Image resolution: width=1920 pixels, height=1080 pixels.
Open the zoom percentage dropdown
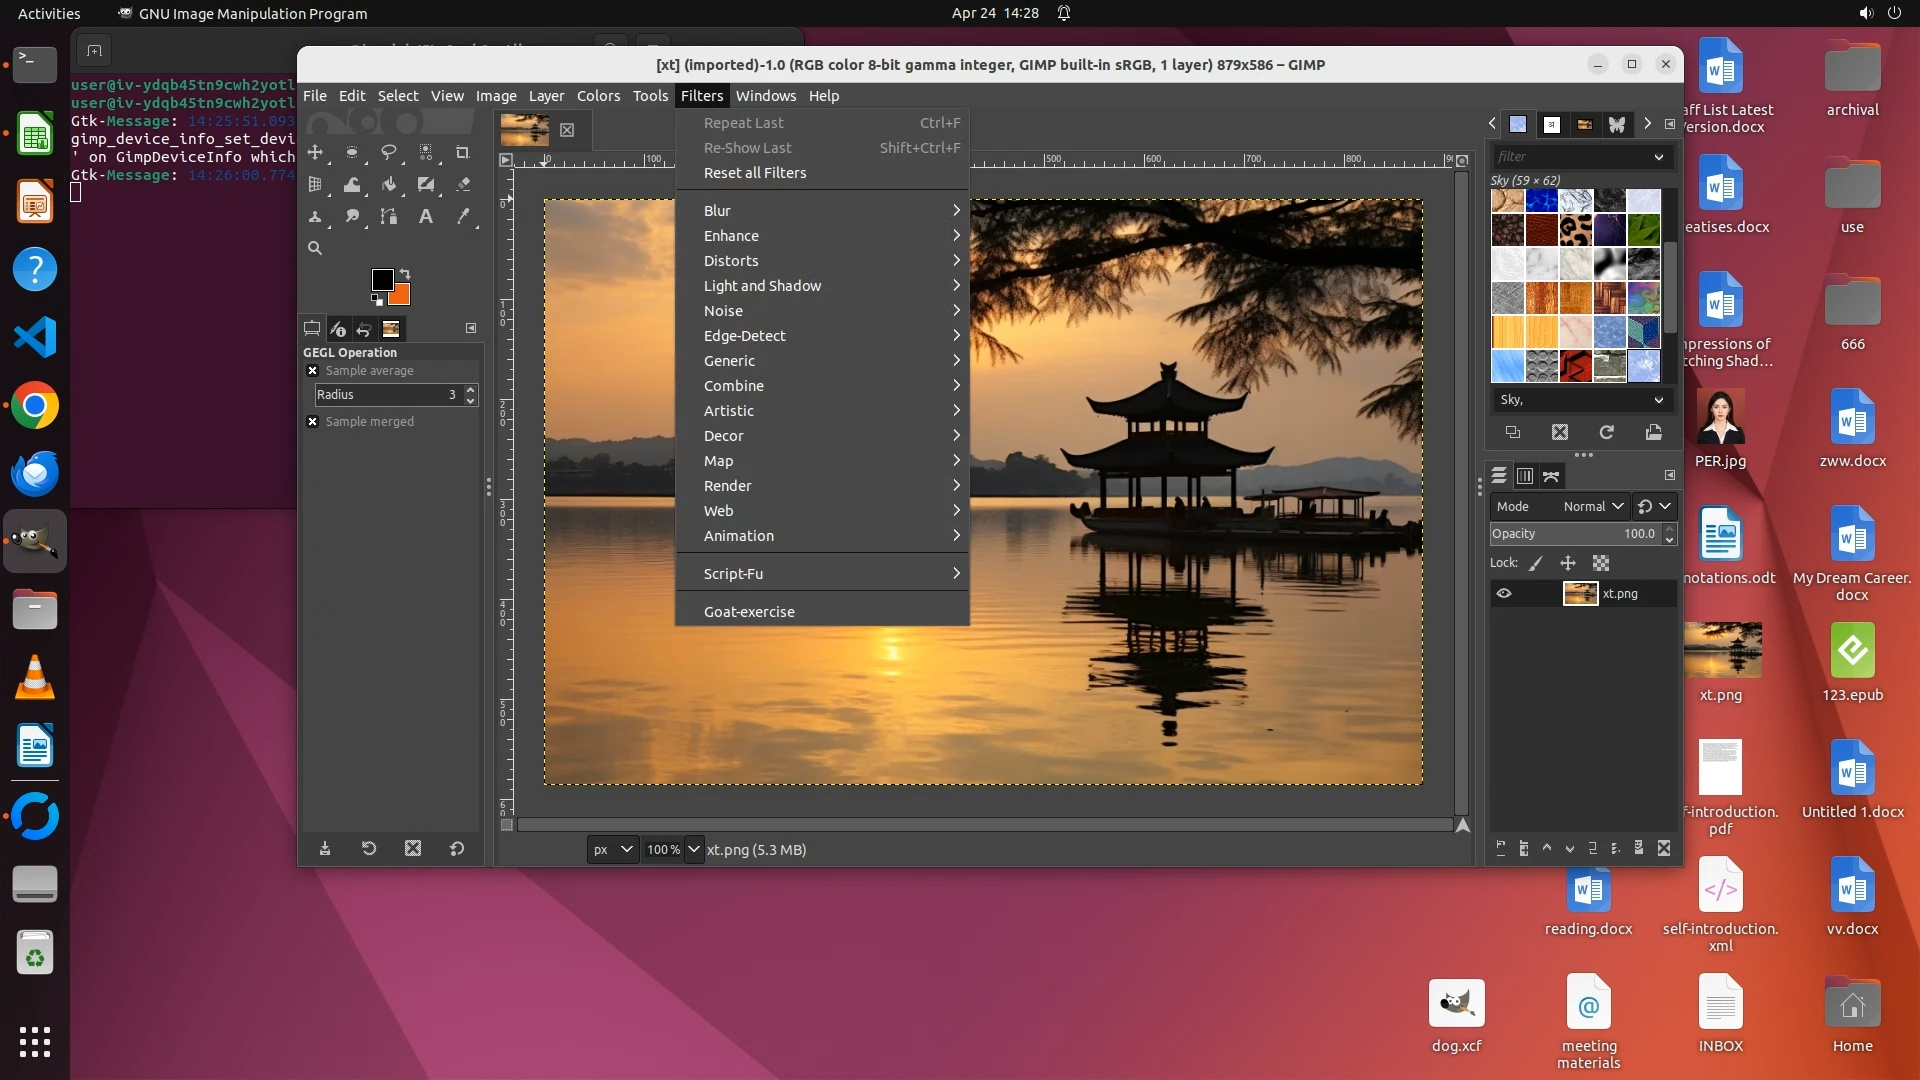pos(693,850)
